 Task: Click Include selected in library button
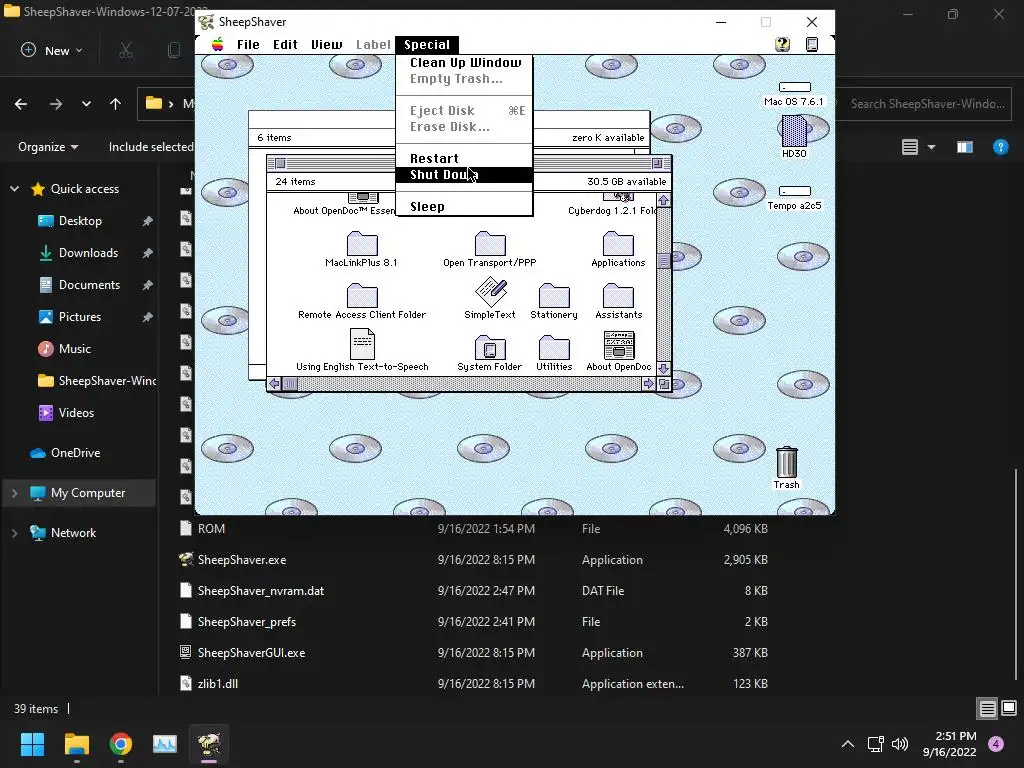(x=151, y=147)
